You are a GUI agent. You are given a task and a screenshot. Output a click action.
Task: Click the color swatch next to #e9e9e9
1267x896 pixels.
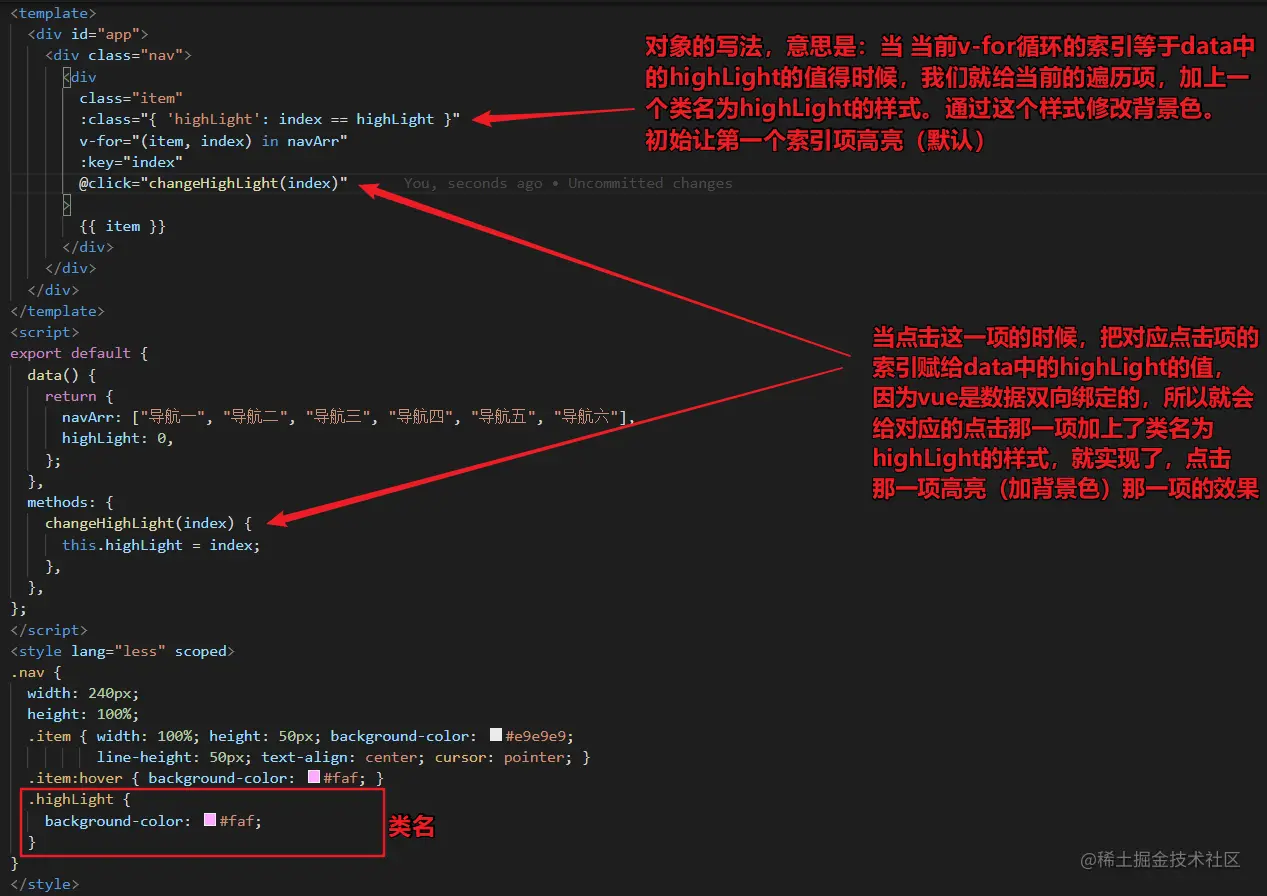tap(495, 735)
